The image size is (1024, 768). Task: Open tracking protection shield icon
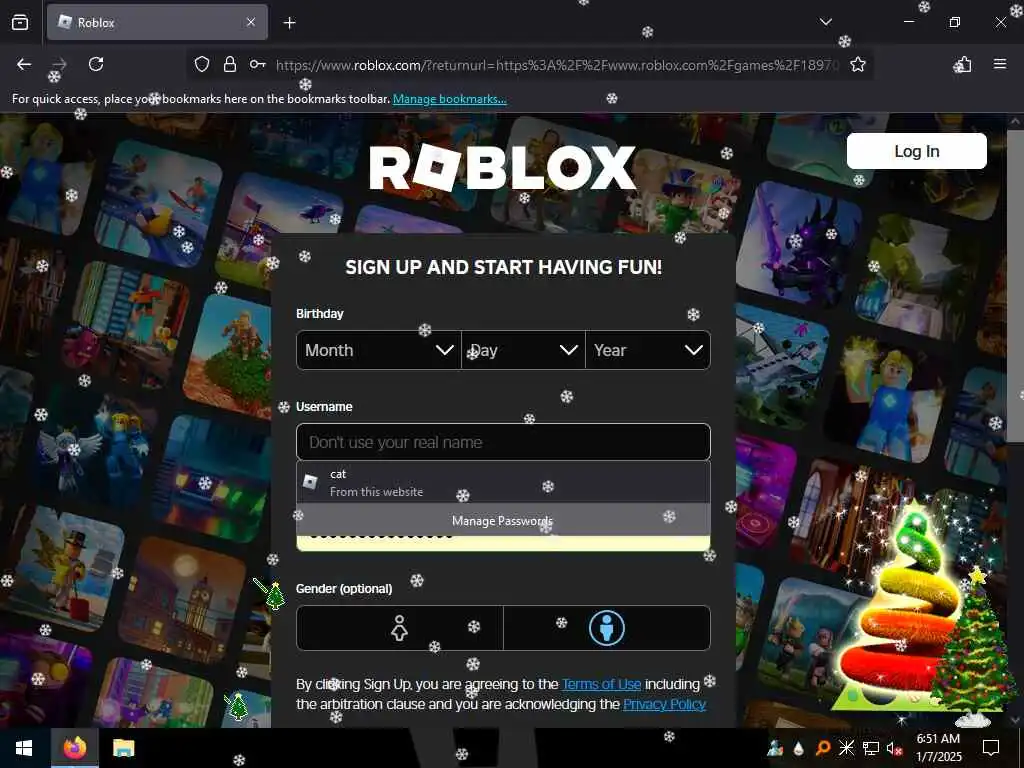point(202,64)
